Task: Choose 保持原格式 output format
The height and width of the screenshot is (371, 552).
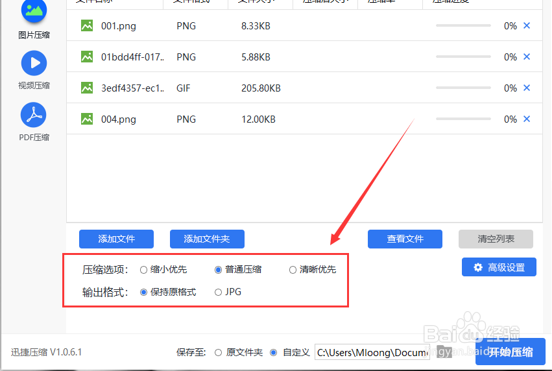Action: [x=143, y=292]
